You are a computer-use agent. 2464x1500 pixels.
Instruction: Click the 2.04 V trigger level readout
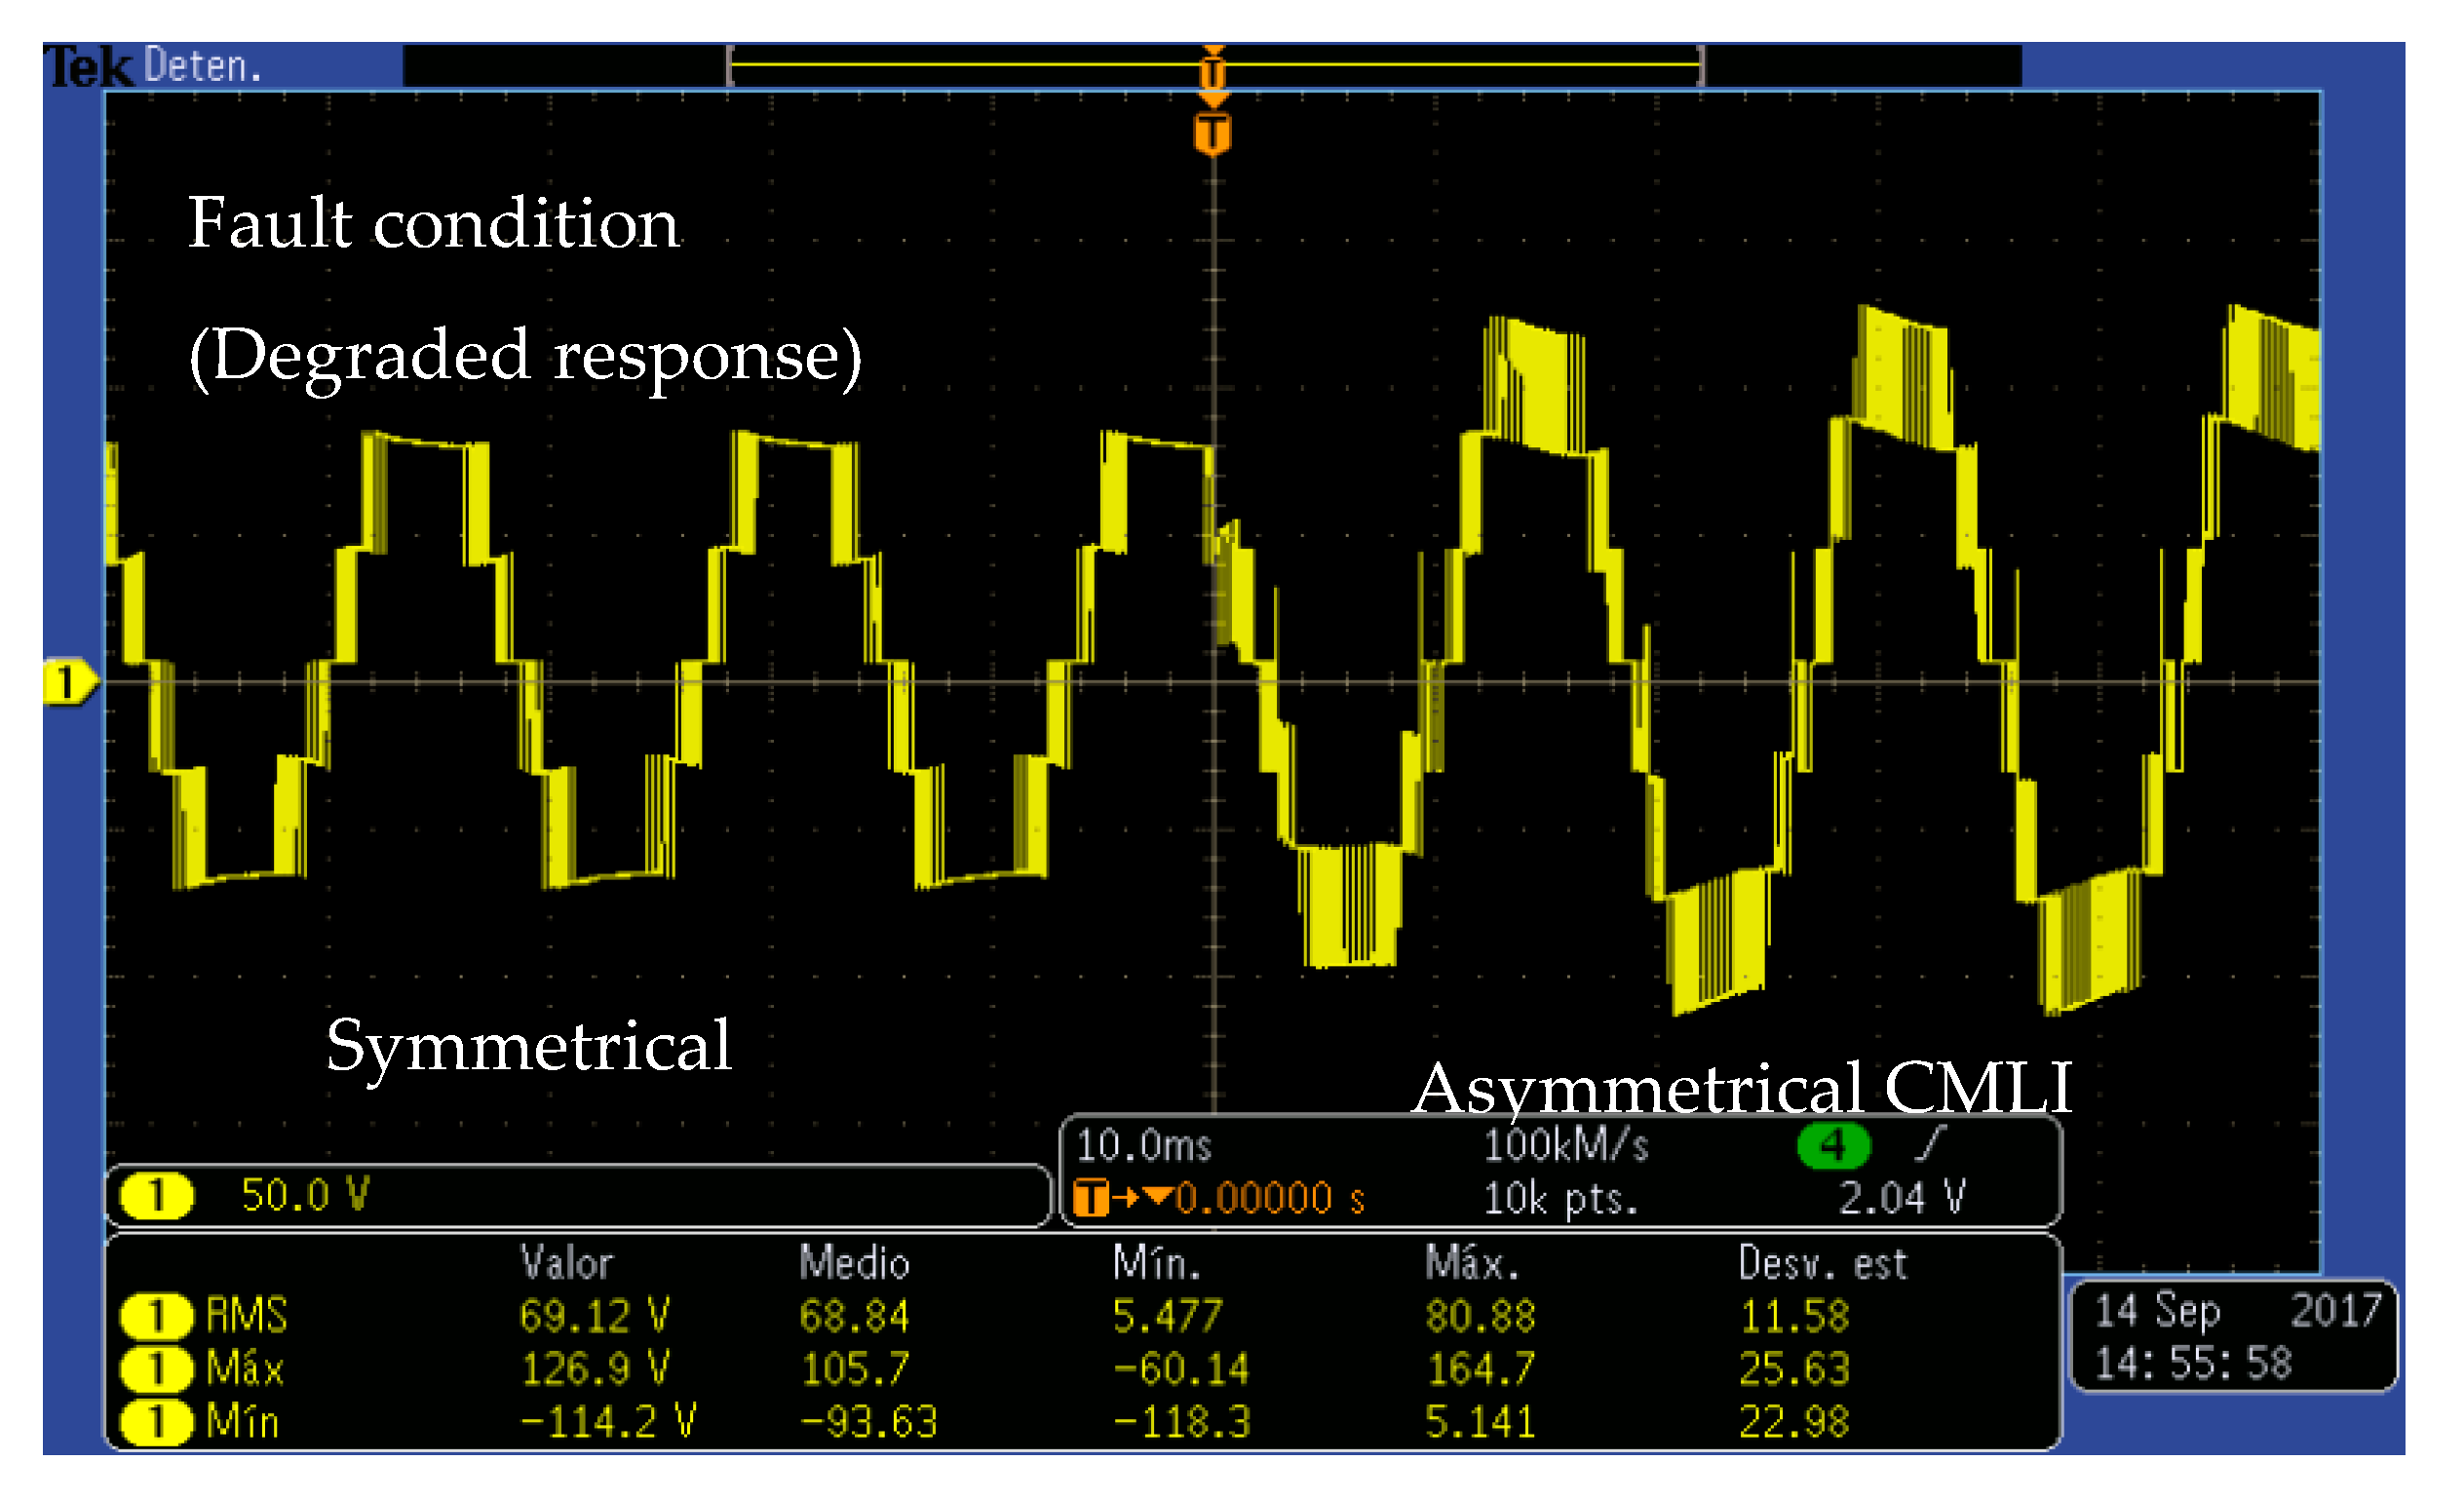pyautogui.click(x=1901, y=1198)
